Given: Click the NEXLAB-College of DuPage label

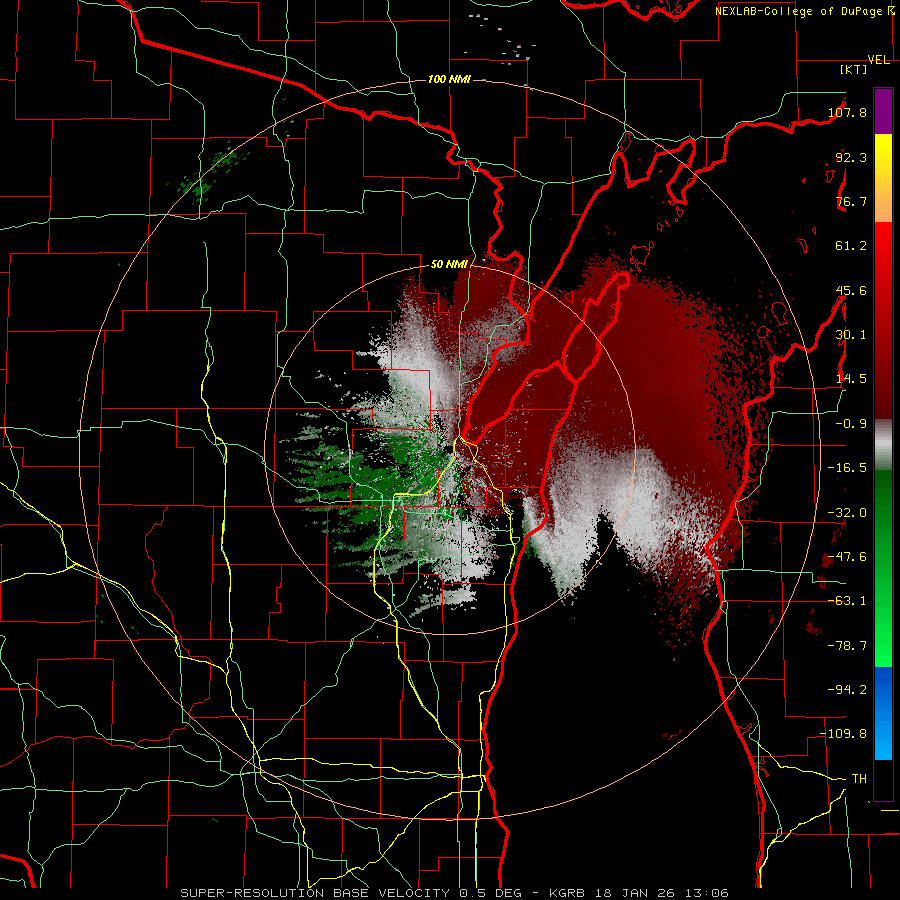Looking at the screenshot, I should 800,11.
